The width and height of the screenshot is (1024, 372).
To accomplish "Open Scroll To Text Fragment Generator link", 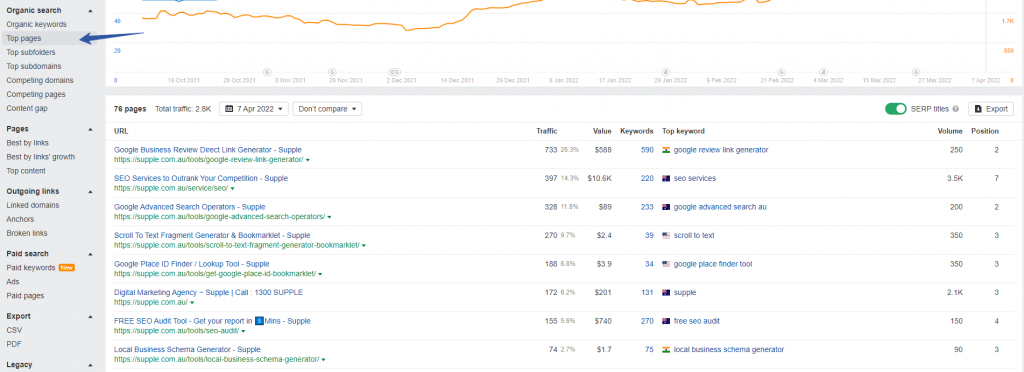I will [x=212, y=236].
